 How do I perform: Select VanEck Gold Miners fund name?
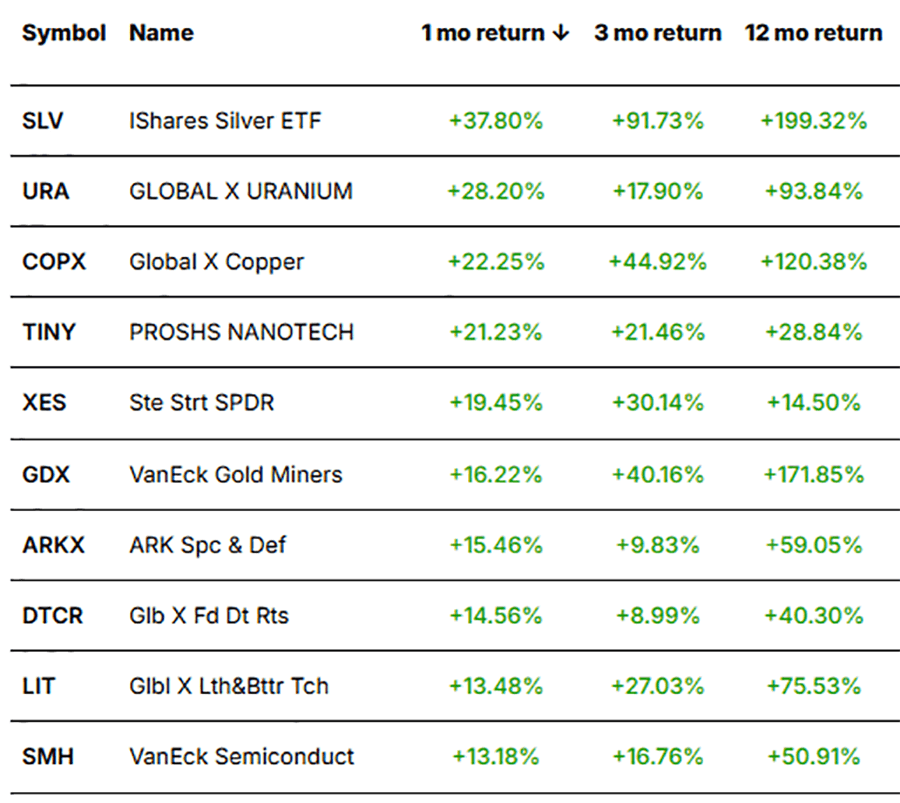(x=236, y=474)
